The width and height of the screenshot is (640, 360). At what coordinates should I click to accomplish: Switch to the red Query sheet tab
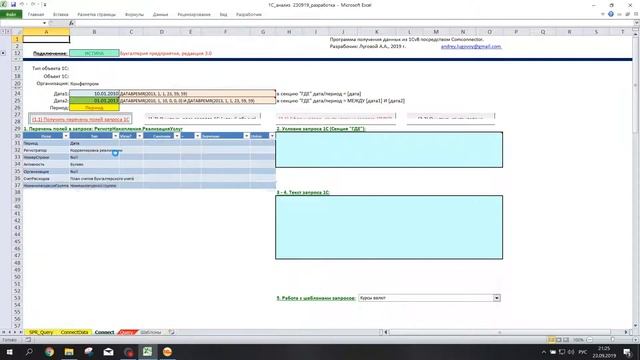(x=127, y=332)
